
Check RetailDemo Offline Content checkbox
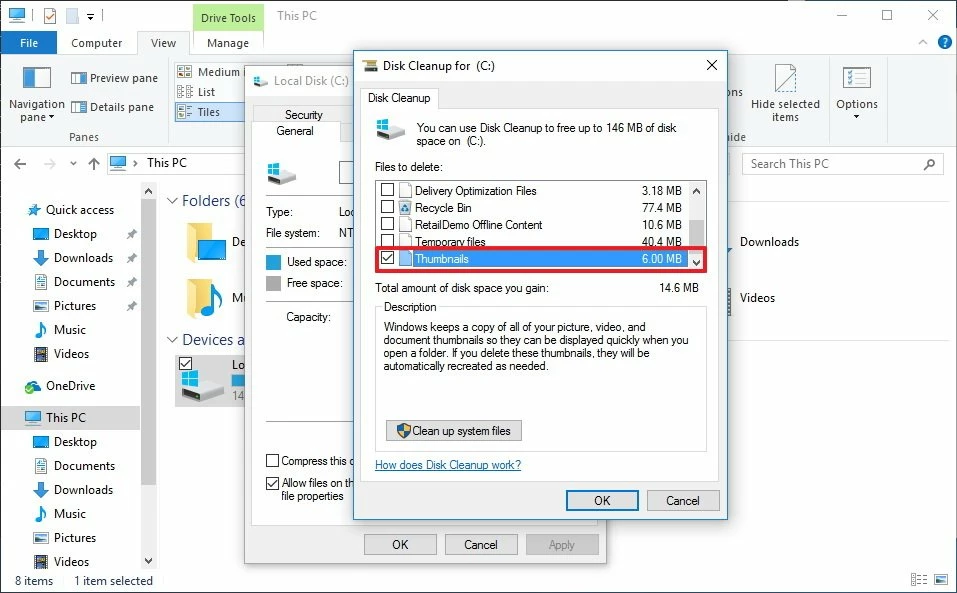click(388, 224)
